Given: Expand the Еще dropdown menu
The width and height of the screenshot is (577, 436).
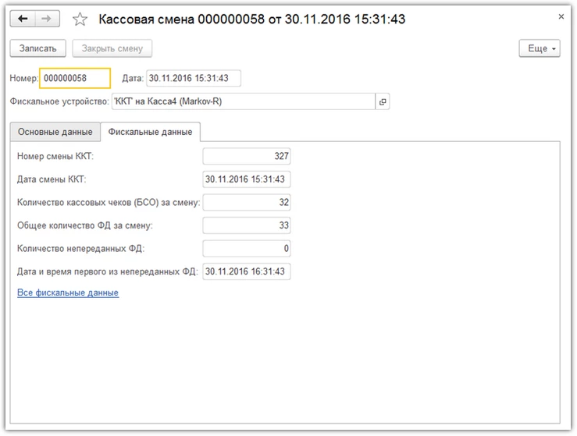Looking at the screenshot, I should 540,49.
